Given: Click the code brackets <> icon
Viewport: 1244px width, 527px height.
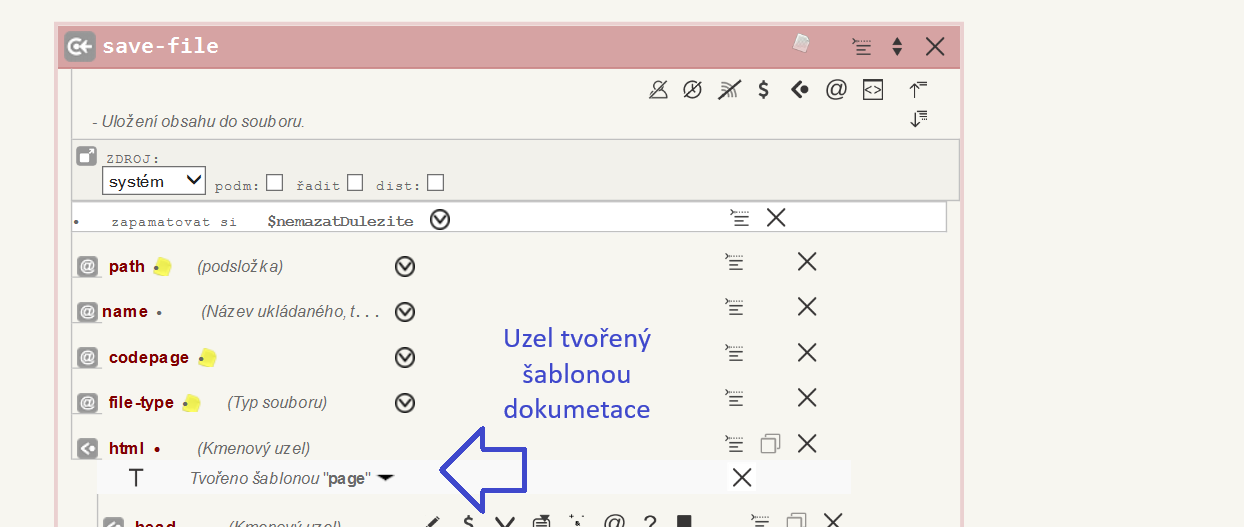Looking at the screenshot, I should (x=873, y=90).
